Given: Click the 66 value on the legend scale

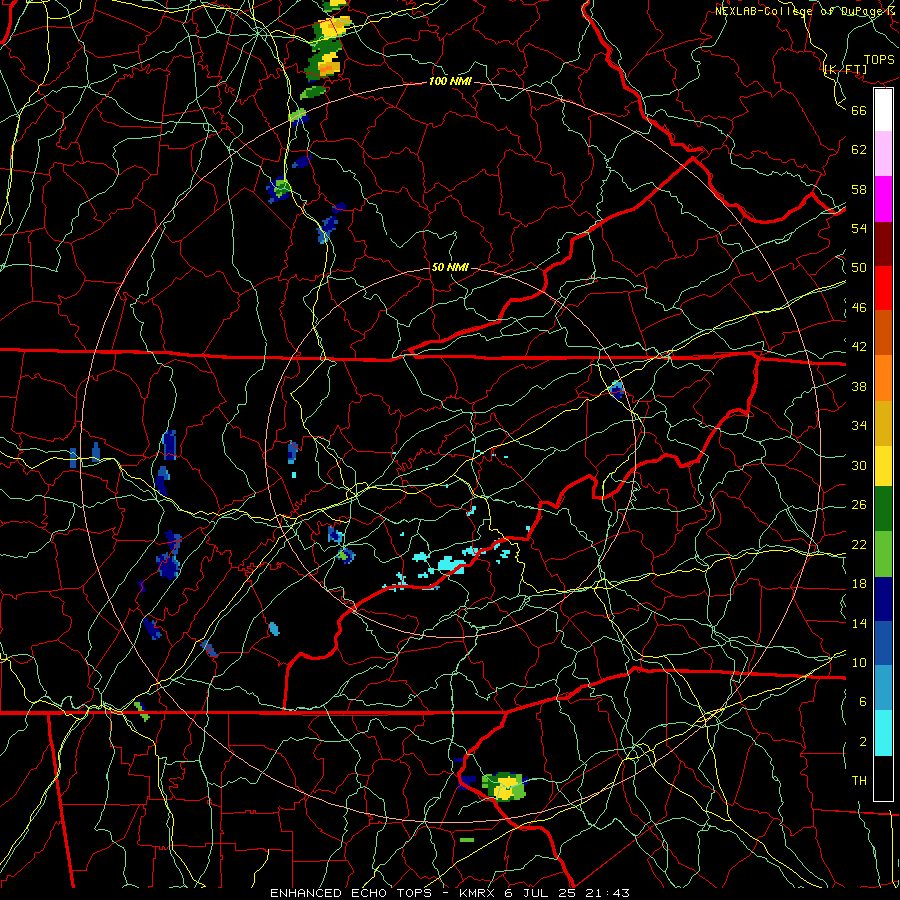Looking at the screenshot, I should coord(859,110).
